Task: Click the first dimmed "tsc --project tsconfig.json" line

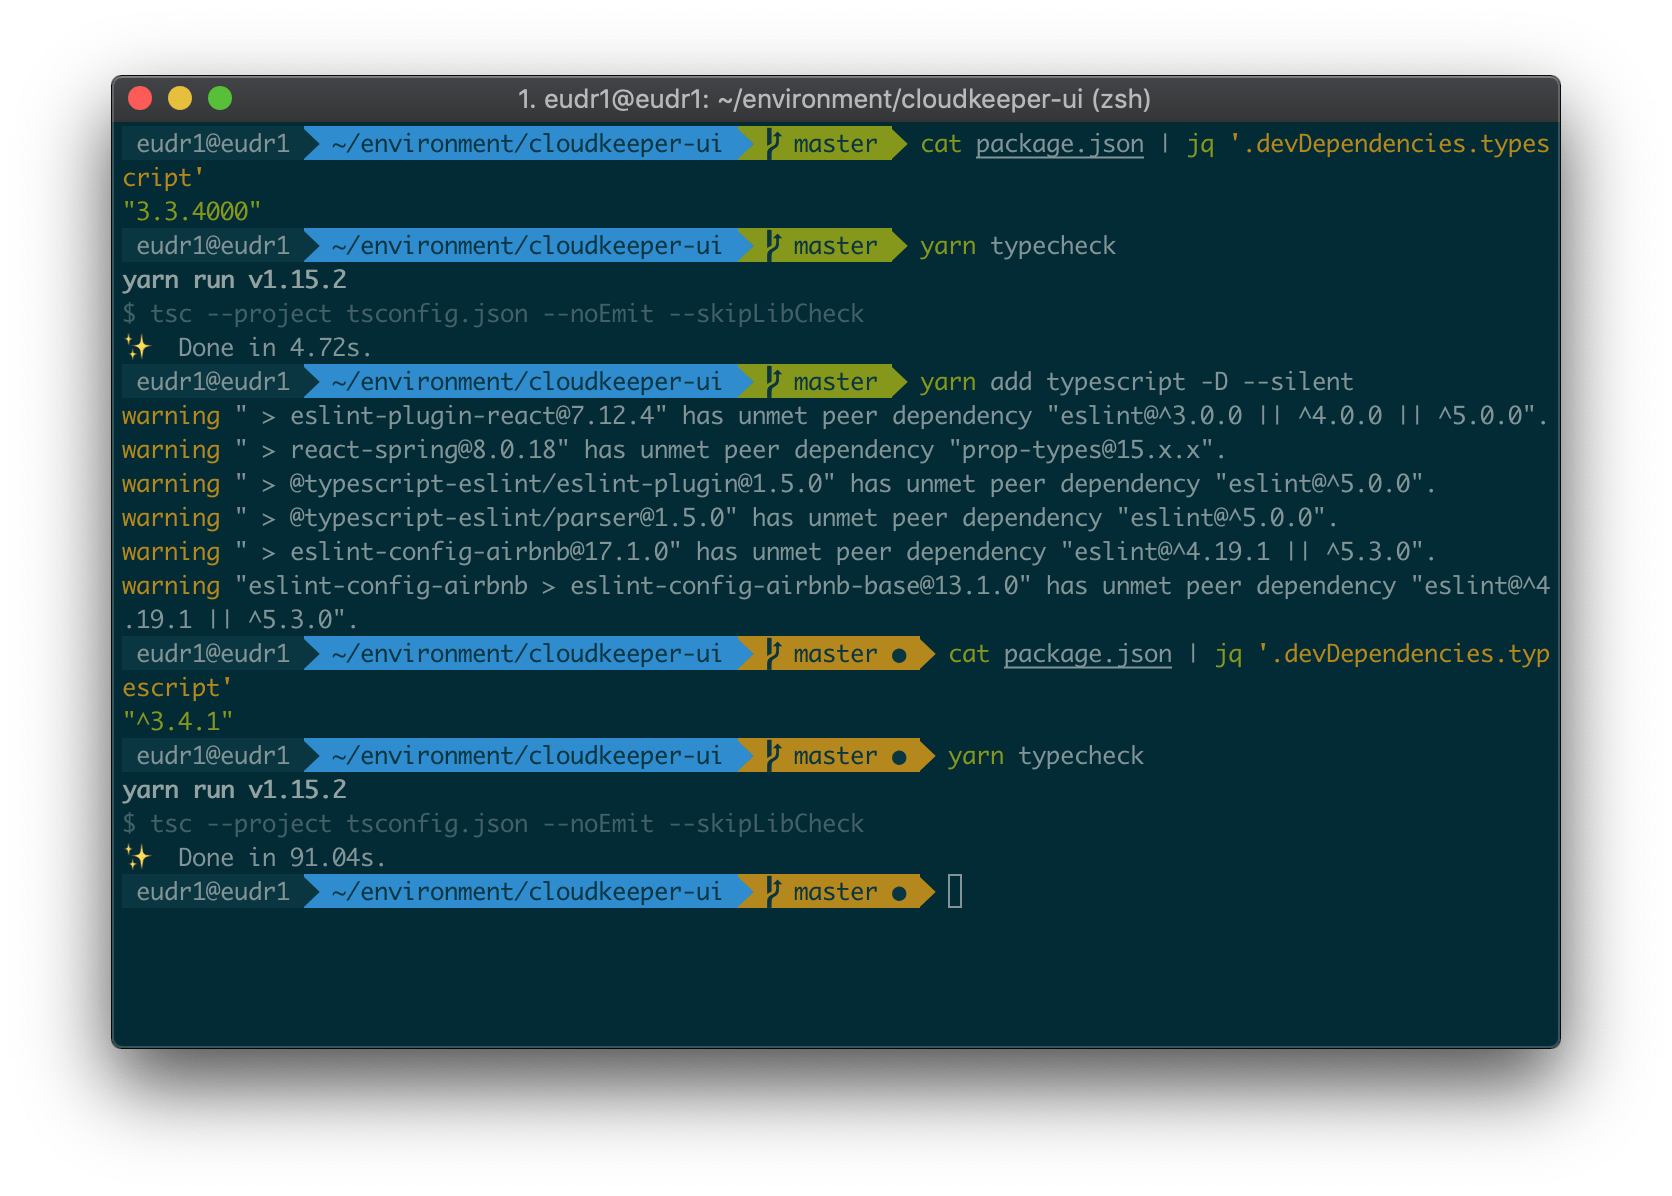Action: 493,314
